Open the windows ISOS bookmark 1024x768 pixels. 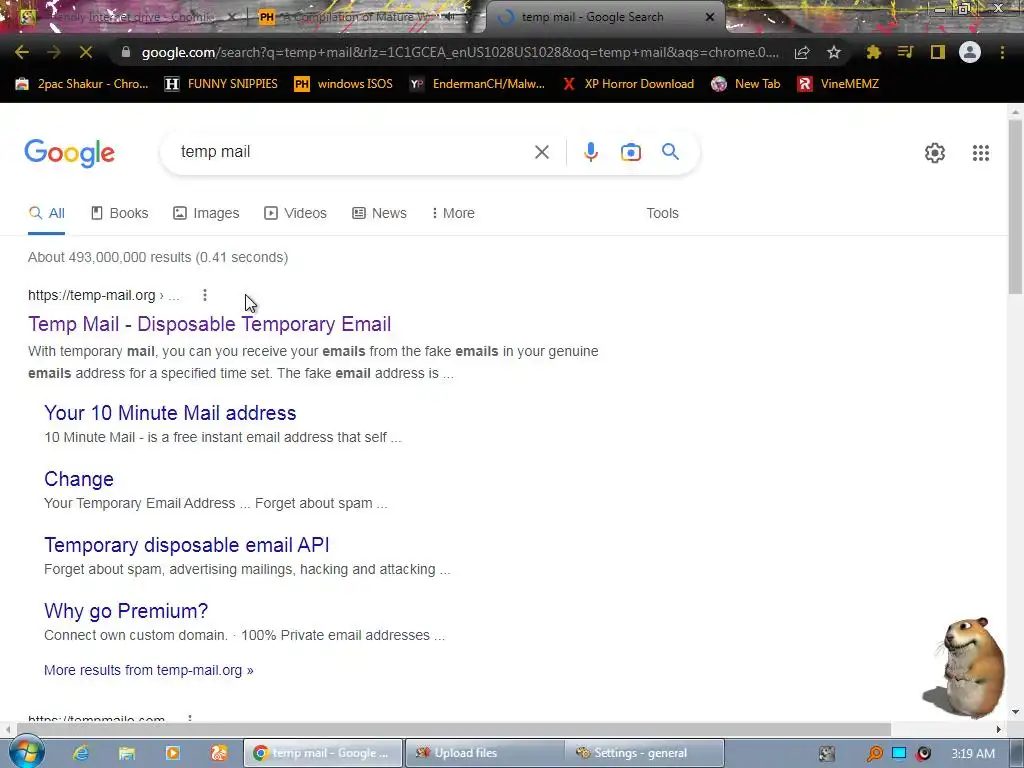coord(344,84)
